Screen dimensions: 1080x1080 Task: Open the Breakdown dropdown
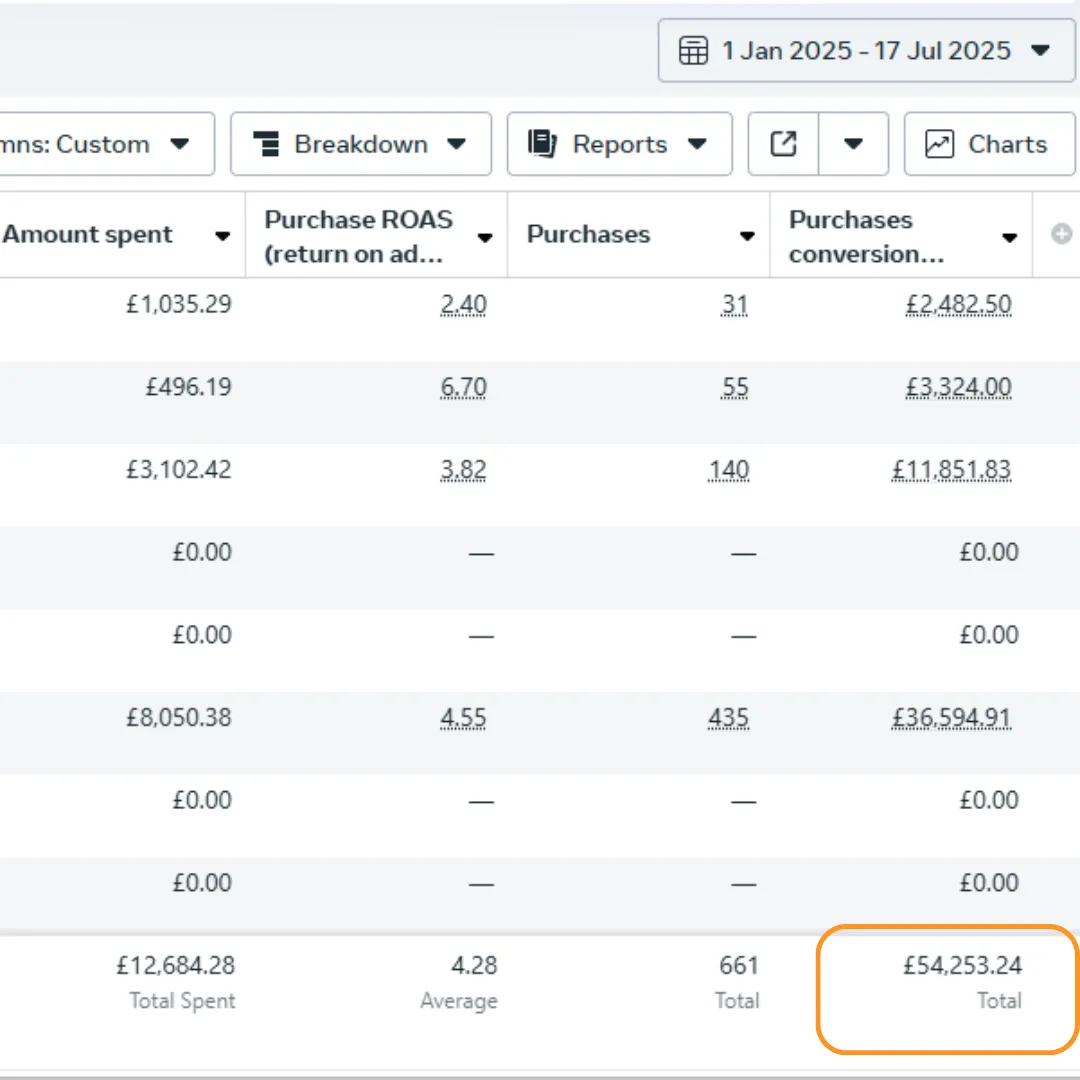[x=361, y=144]
